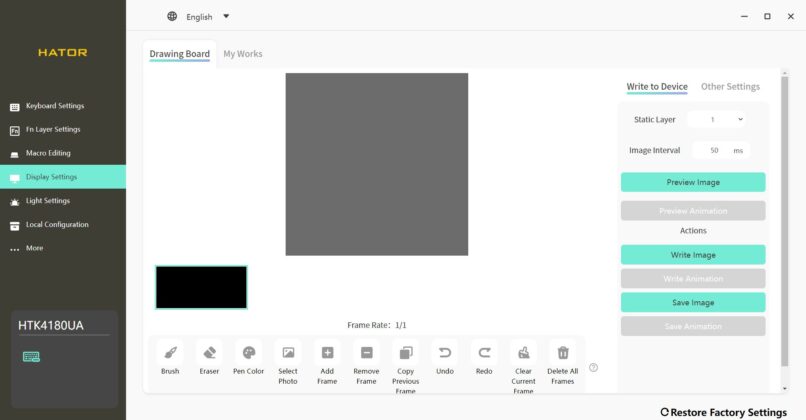Screen dimensions: 806x420
Task: Click the Preview Image button
Action: point(693,182)
